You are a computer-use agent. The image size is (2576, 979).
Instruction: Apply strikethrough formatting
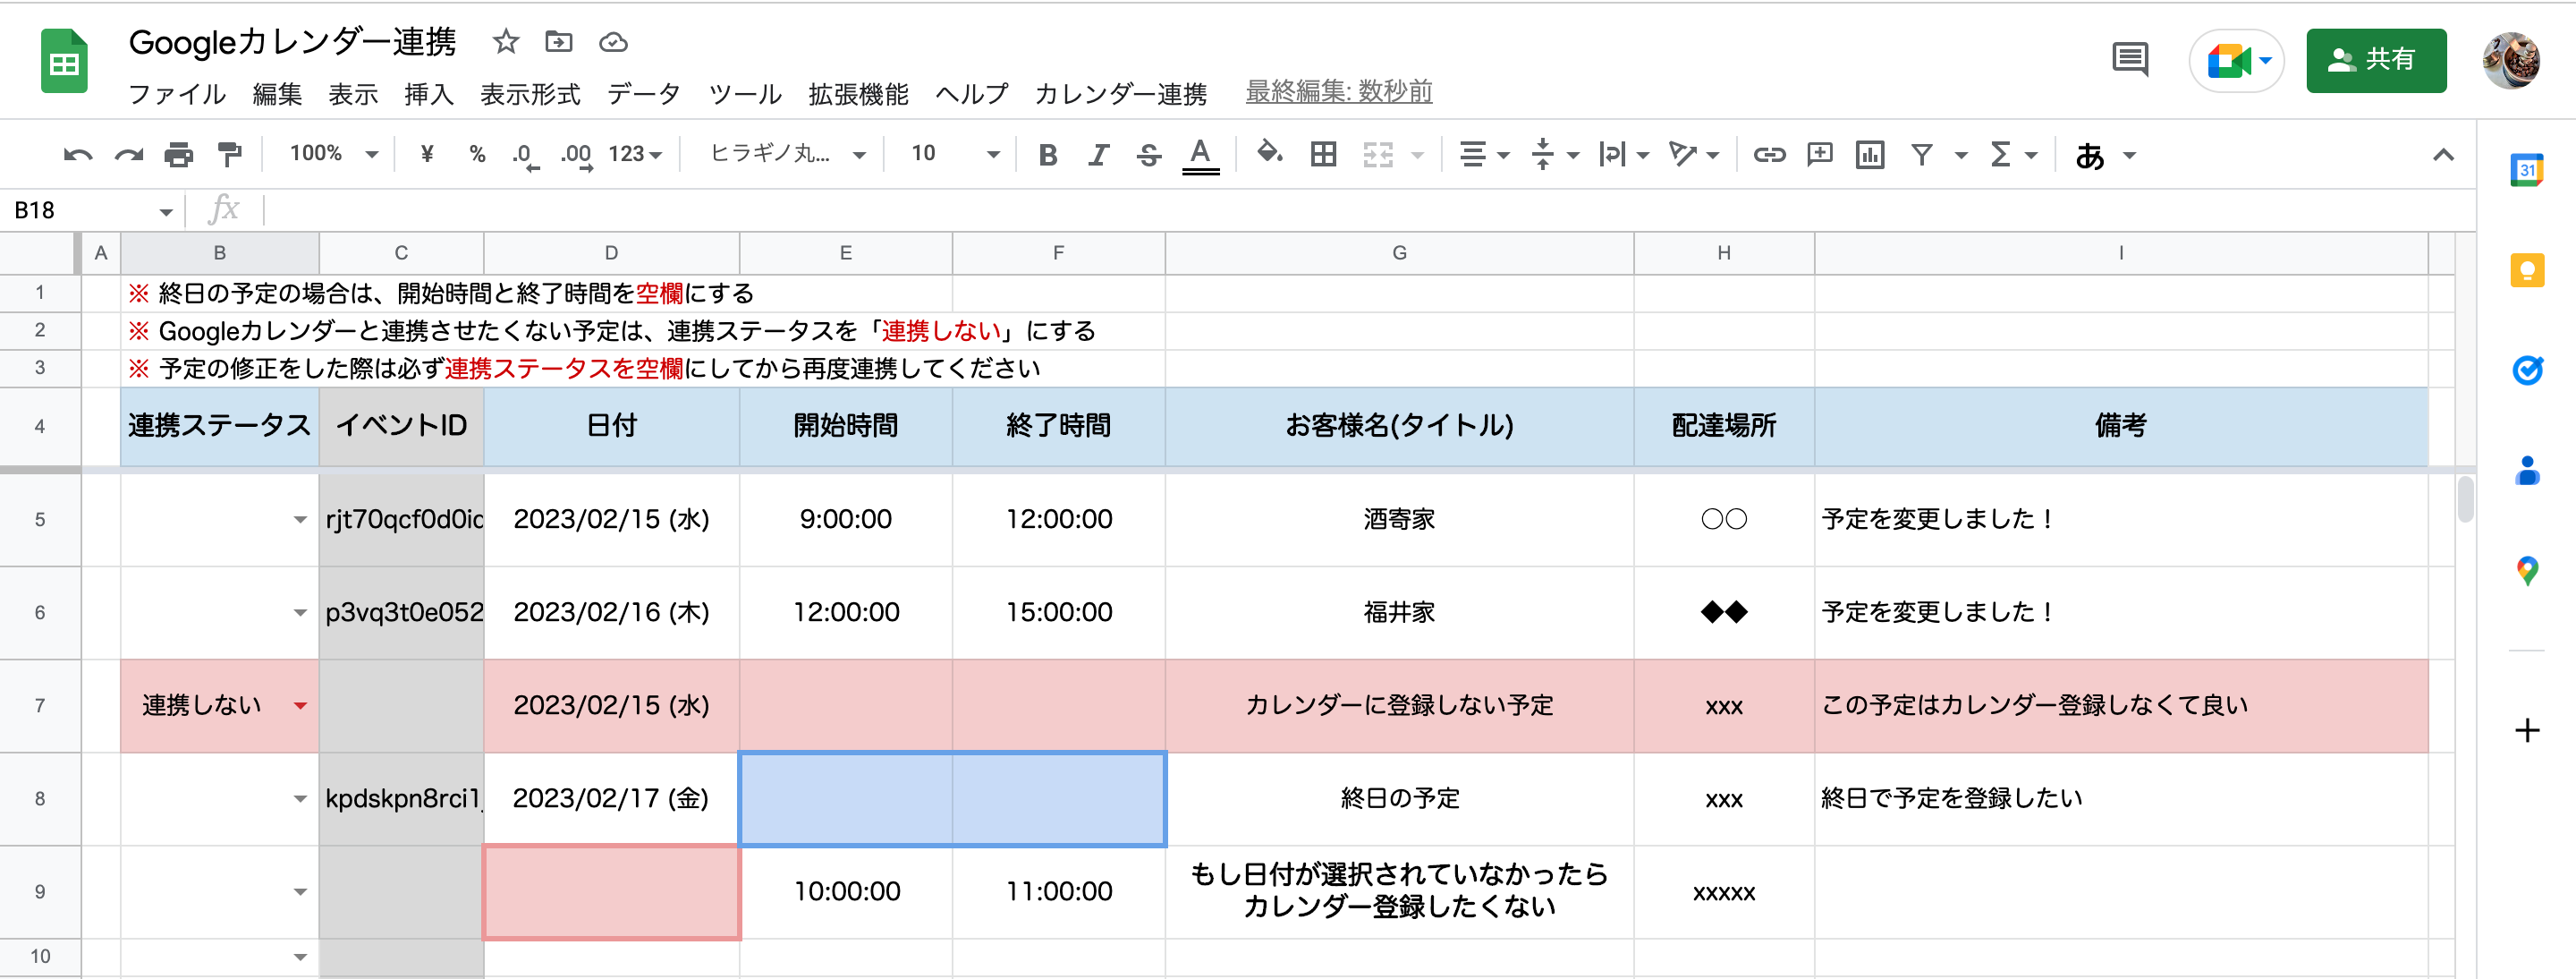point(1148,154)
